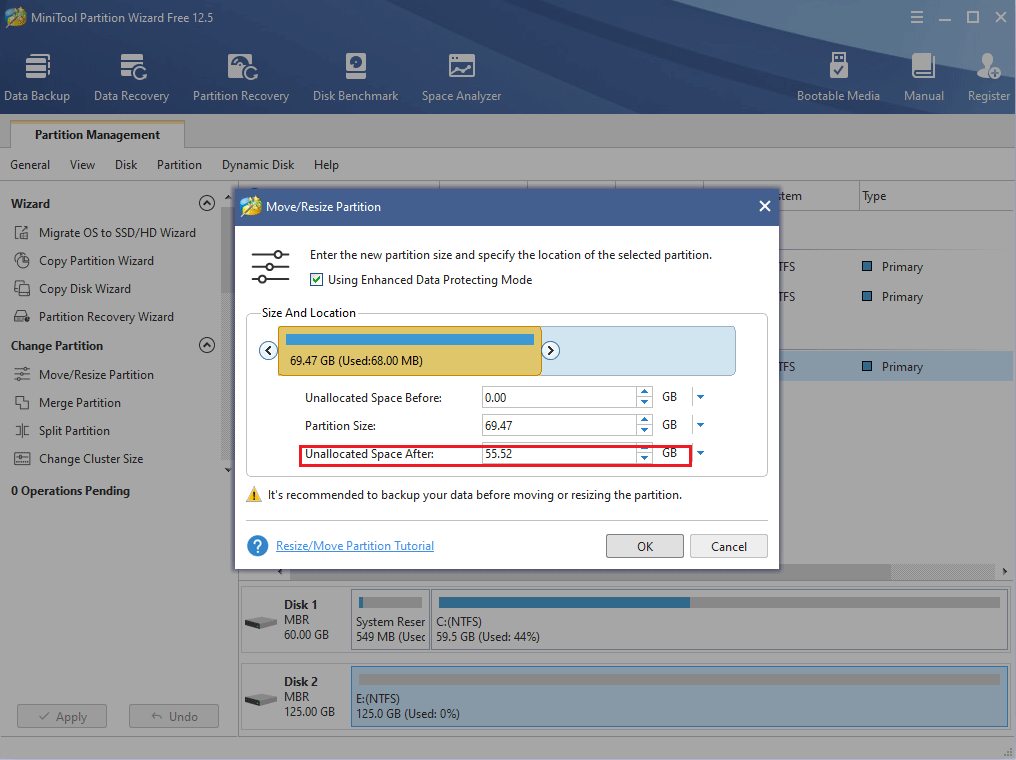Collapse the Change Partition section
This screenshot has height=760, width=1016.
[207, 345]
